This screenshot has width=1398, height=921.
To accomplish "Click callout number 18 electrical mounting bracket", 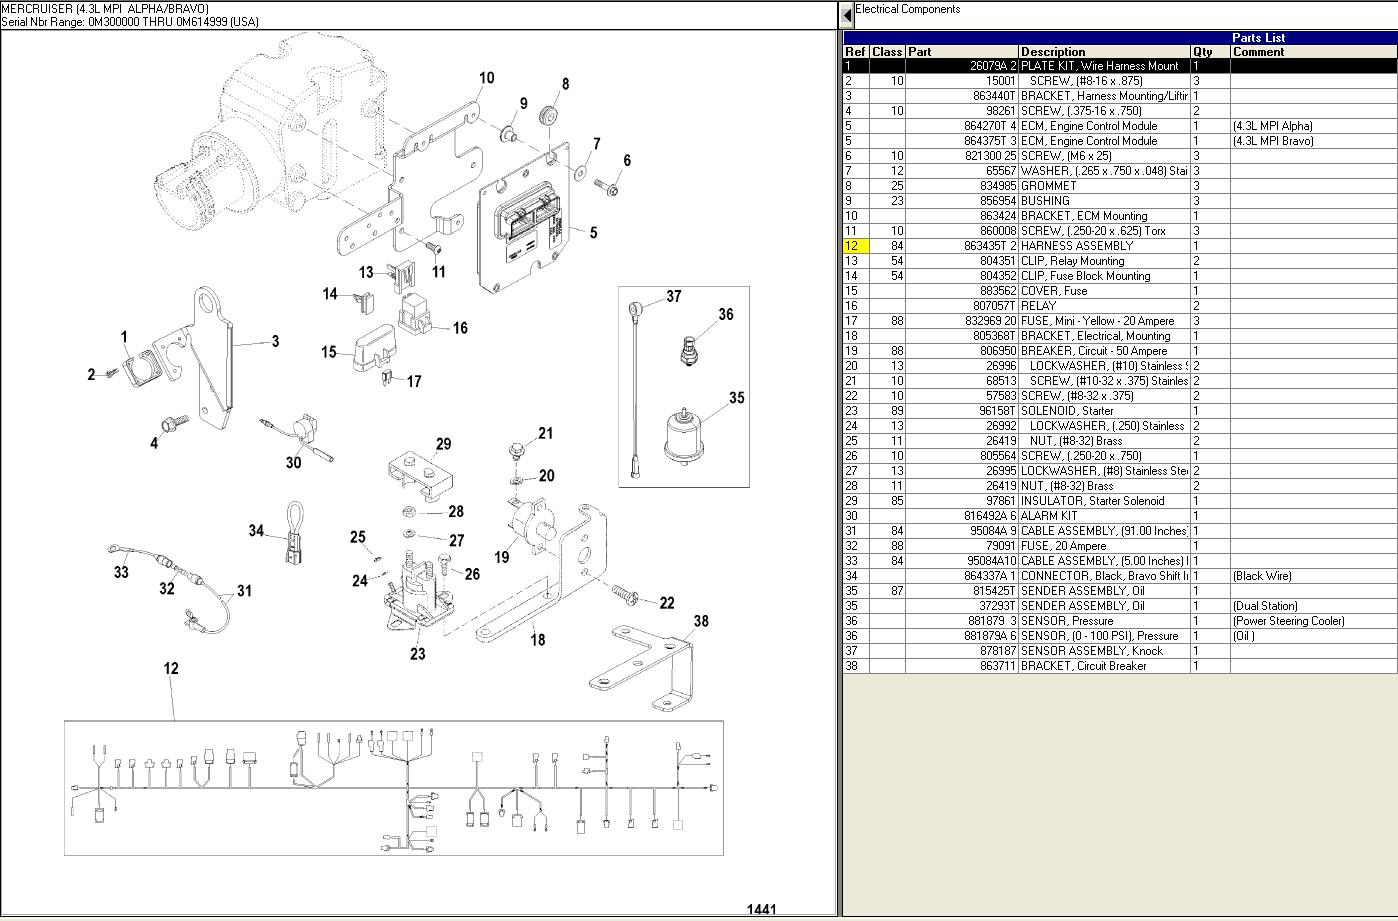I will (x=538, y=640).
